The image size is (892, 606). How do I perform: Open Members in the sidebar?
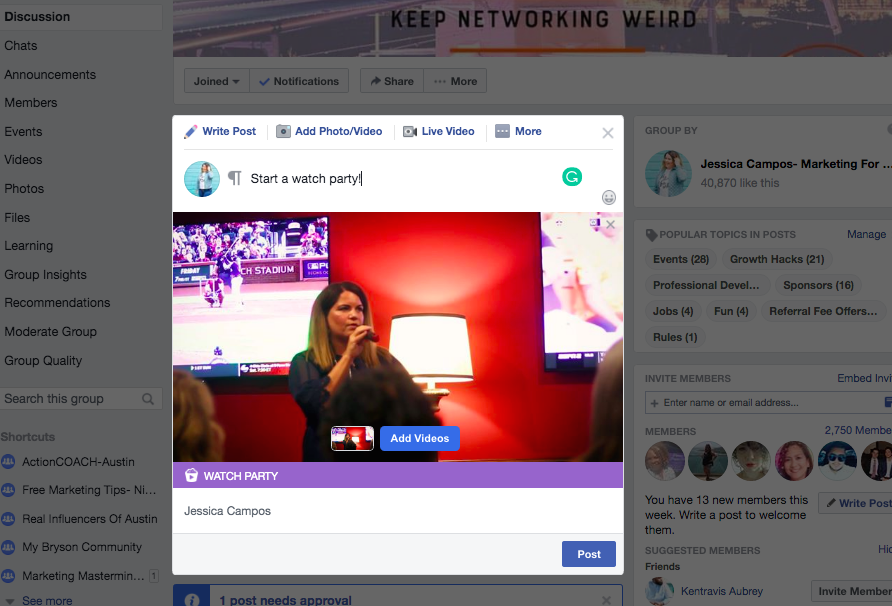(31, 102)
